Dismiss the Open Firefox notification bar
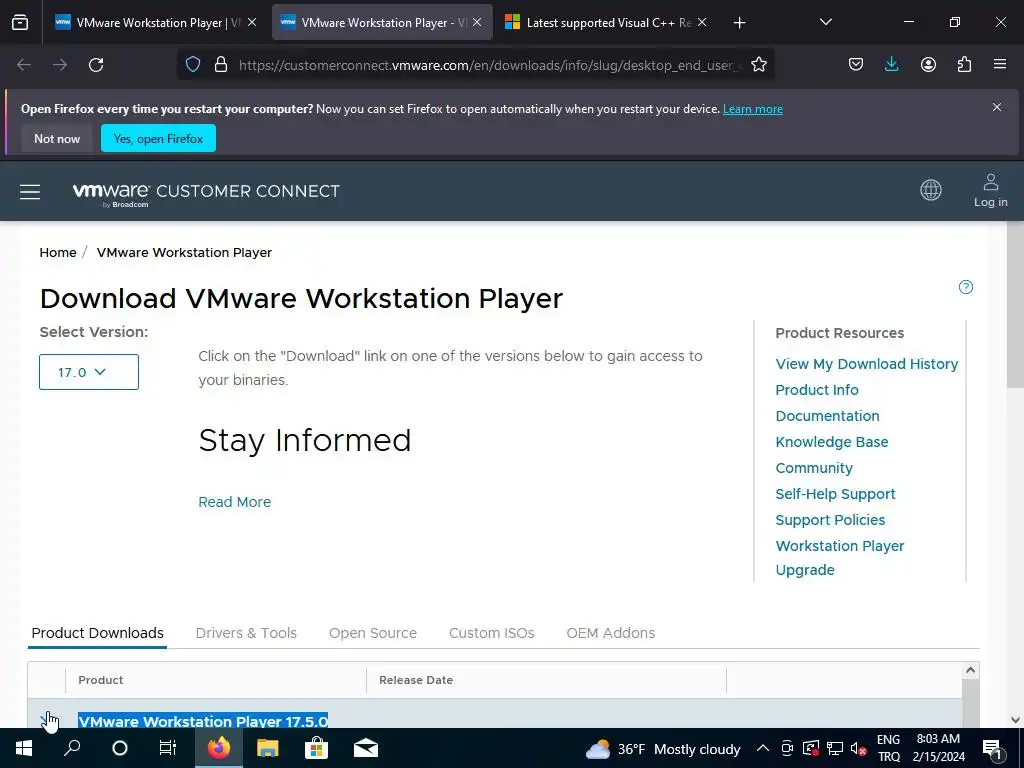The width and height of the screenshot is (1024, 768). [x=997, y=107]
